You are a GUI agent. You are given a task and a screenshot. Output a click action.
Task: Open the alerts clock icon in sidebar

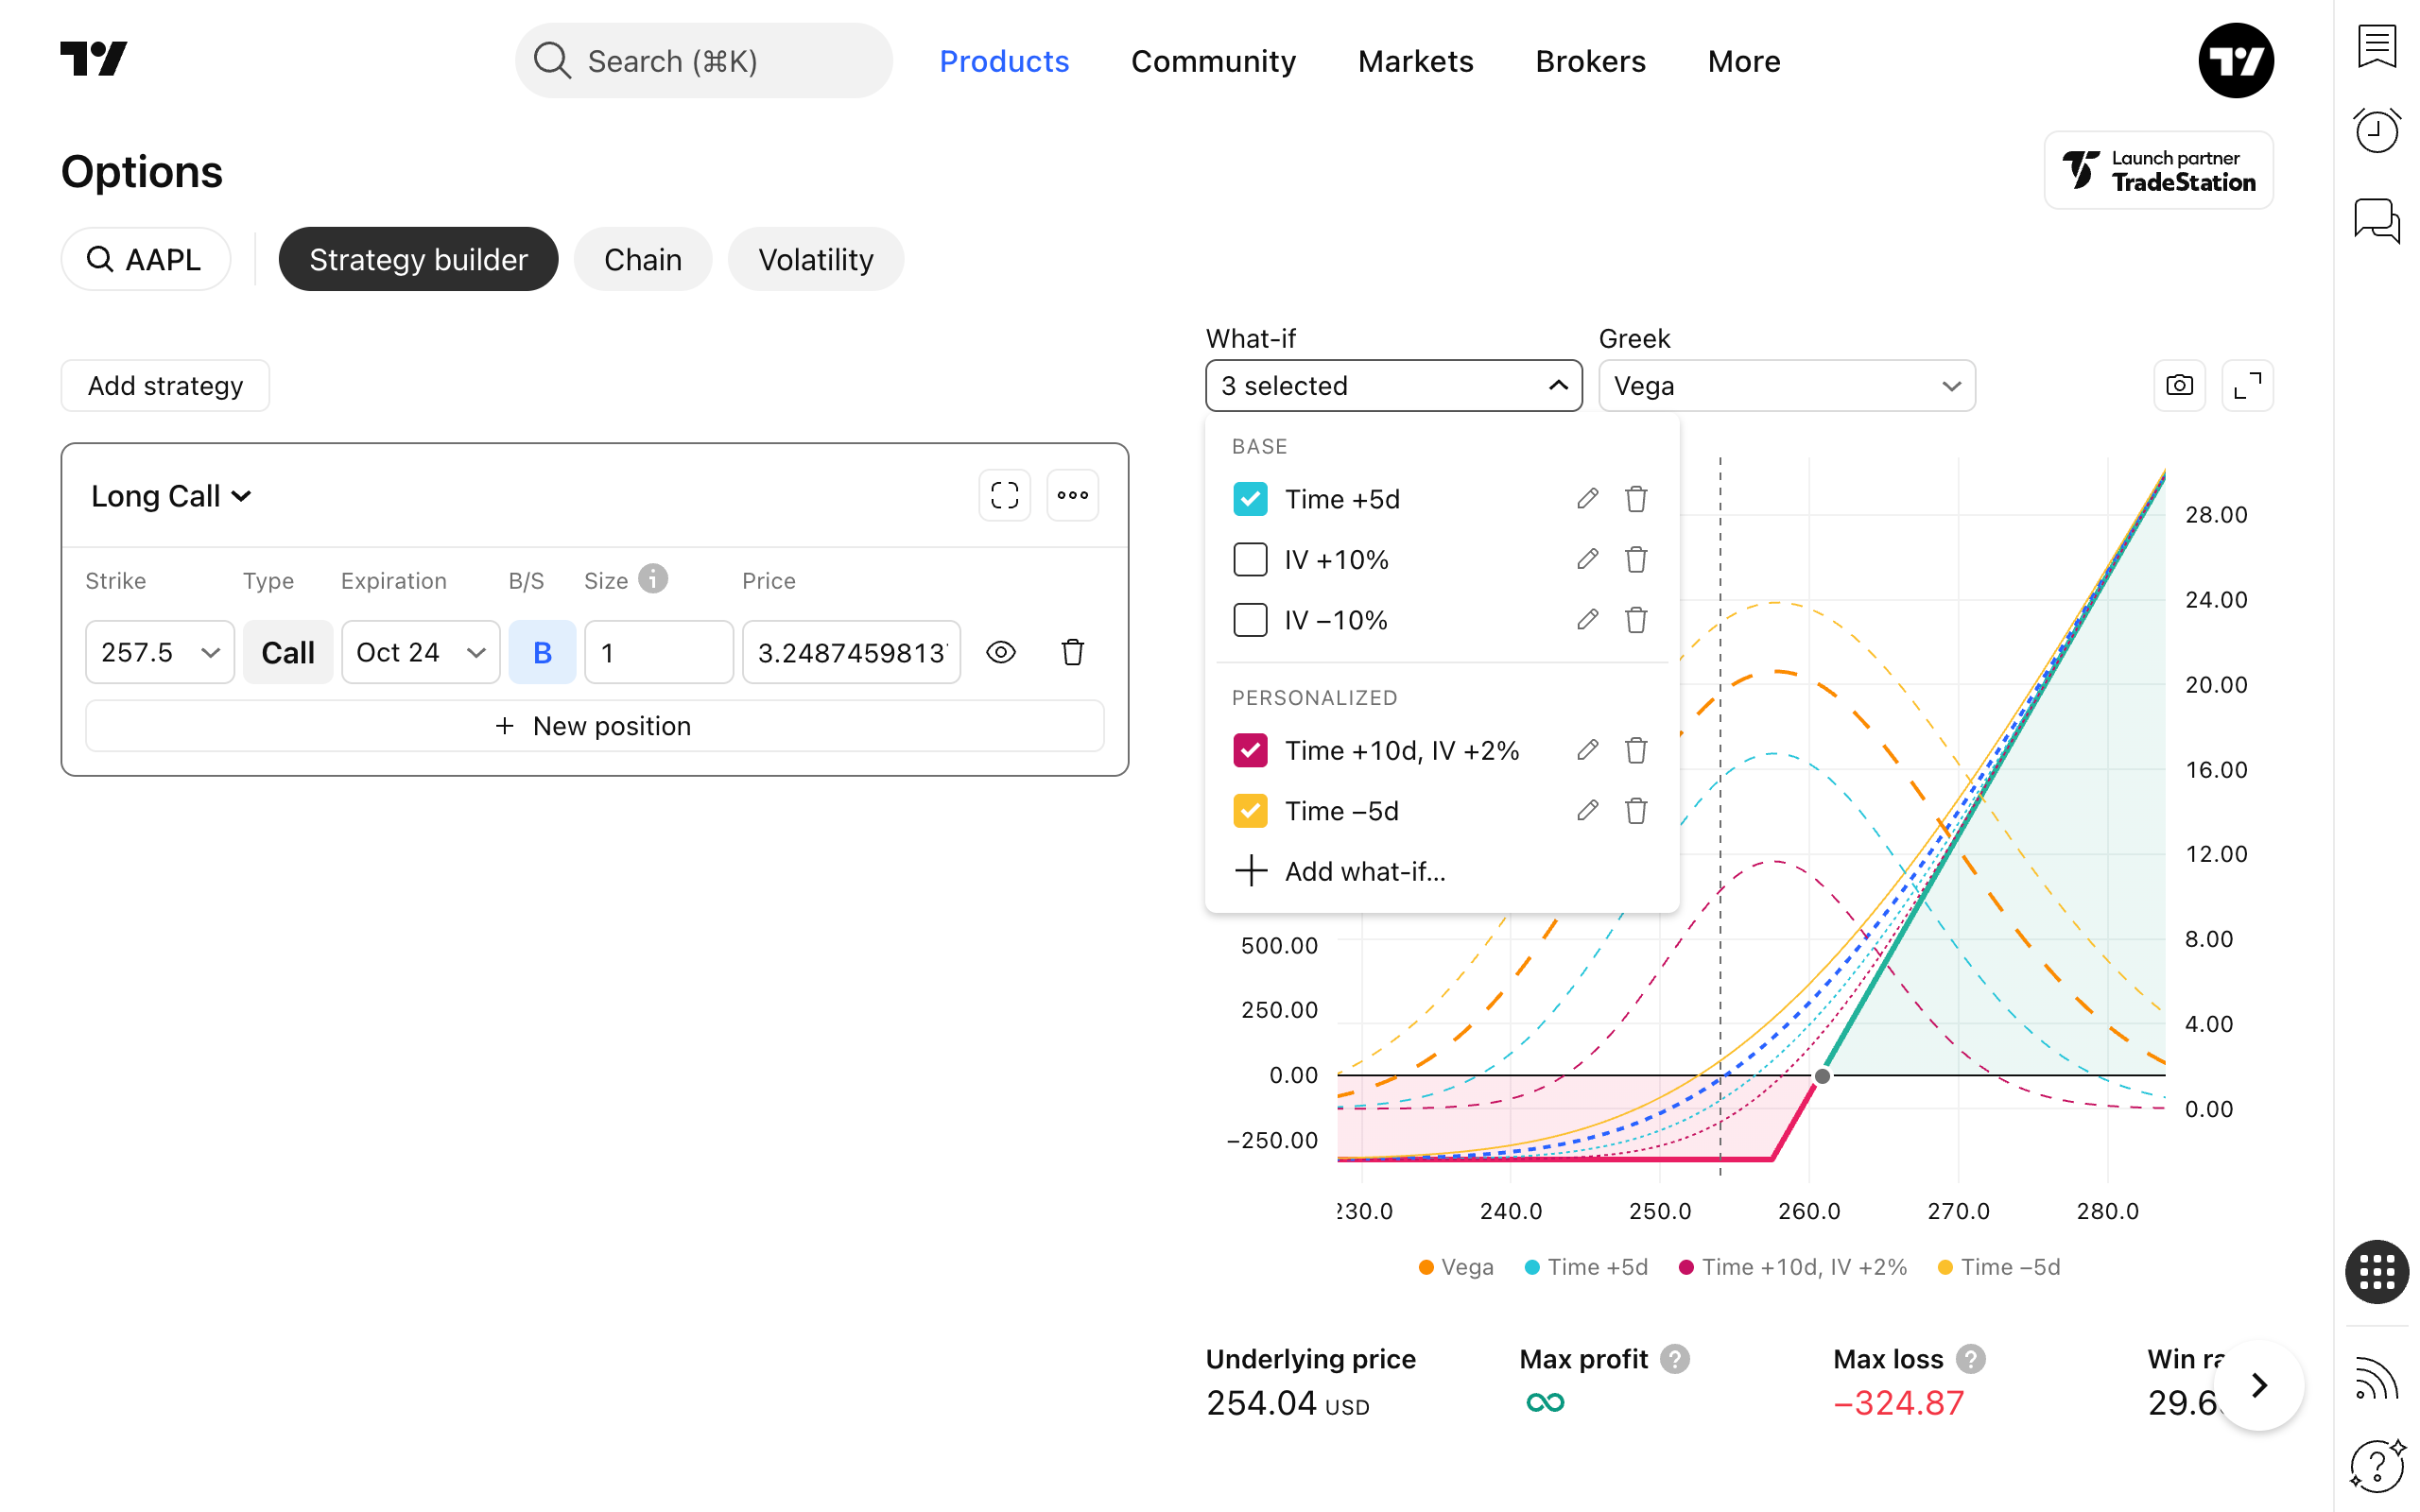click(2376, 131)
